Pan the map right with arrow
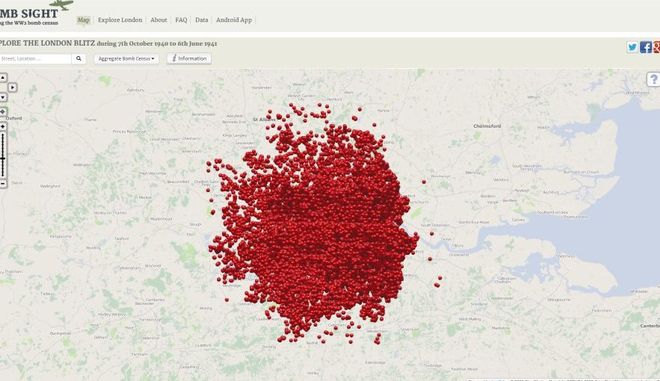 (x=12, y=87)
